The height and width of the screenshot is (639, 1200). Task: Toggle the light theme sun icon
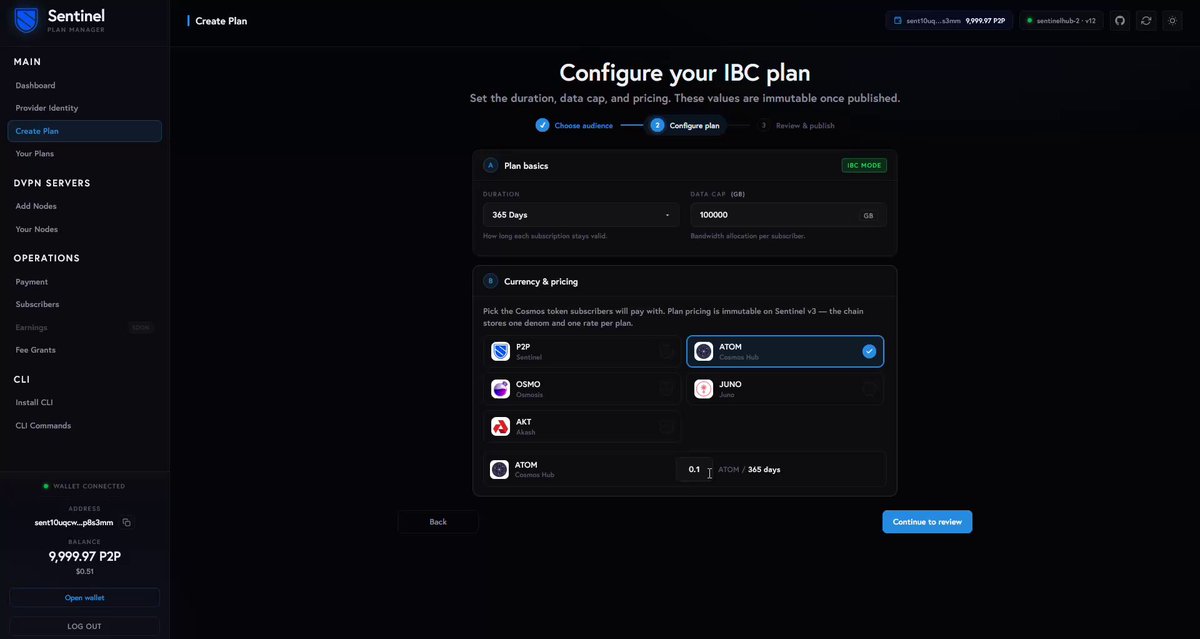coord(1173,20)
